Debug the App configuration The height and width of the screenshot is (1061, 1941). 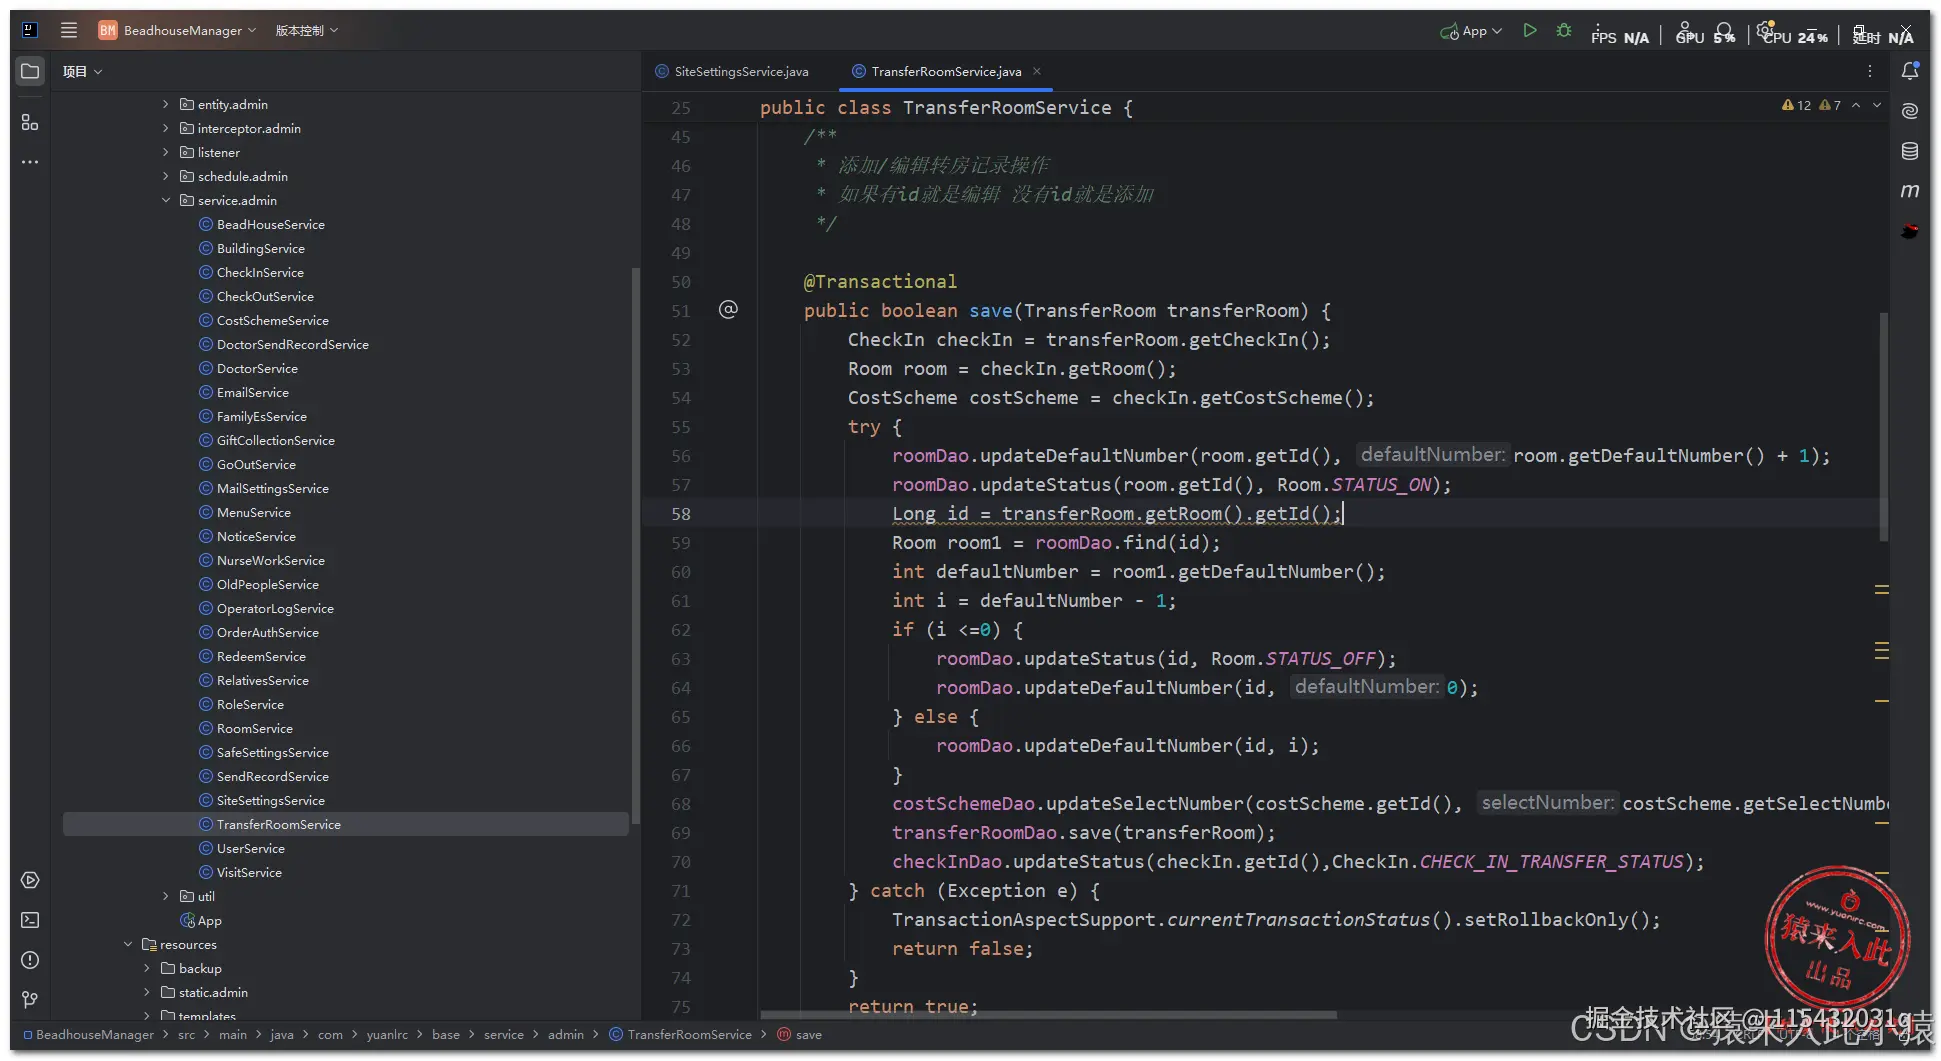click(x=1564, y=31)
